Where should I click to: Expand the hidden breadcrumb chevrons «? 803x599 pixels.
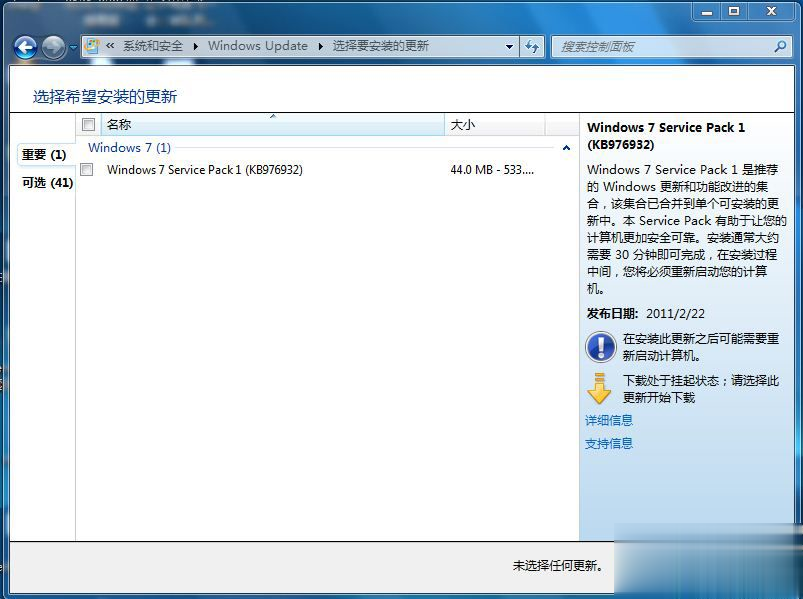pyautogui.click(x=110, y=46)
